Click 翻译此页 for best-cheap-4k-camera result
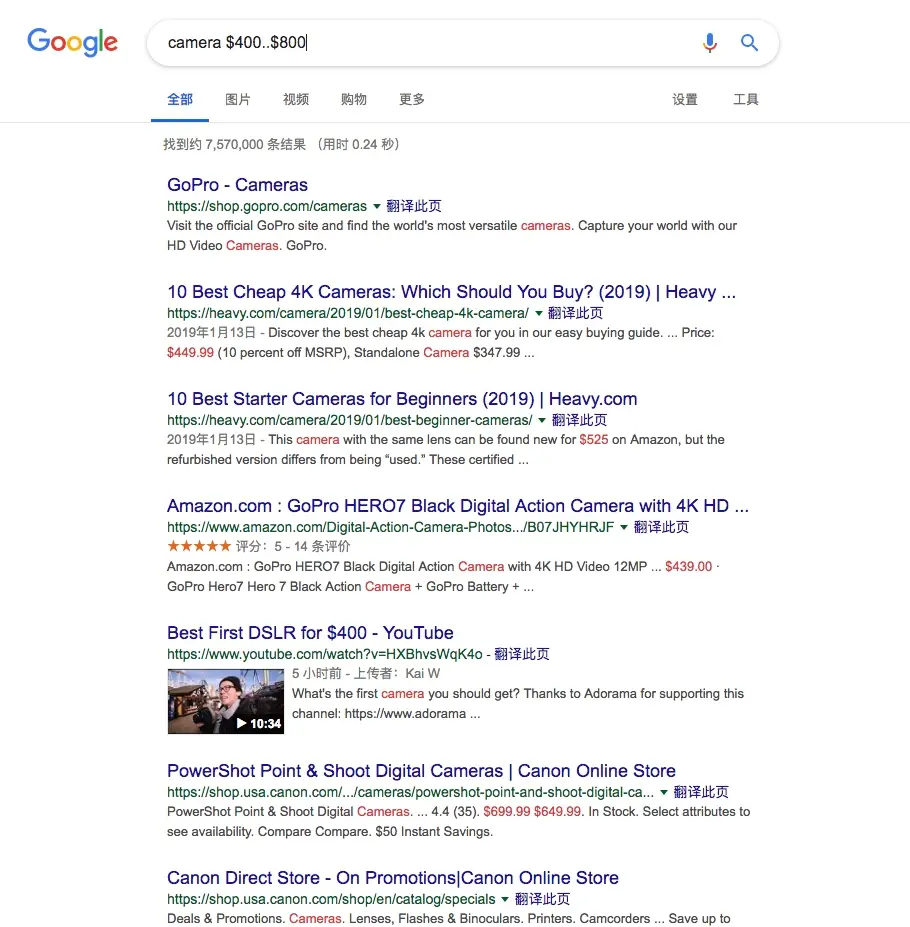Screen dimensions: 910x927 click(x=575, y=313)
